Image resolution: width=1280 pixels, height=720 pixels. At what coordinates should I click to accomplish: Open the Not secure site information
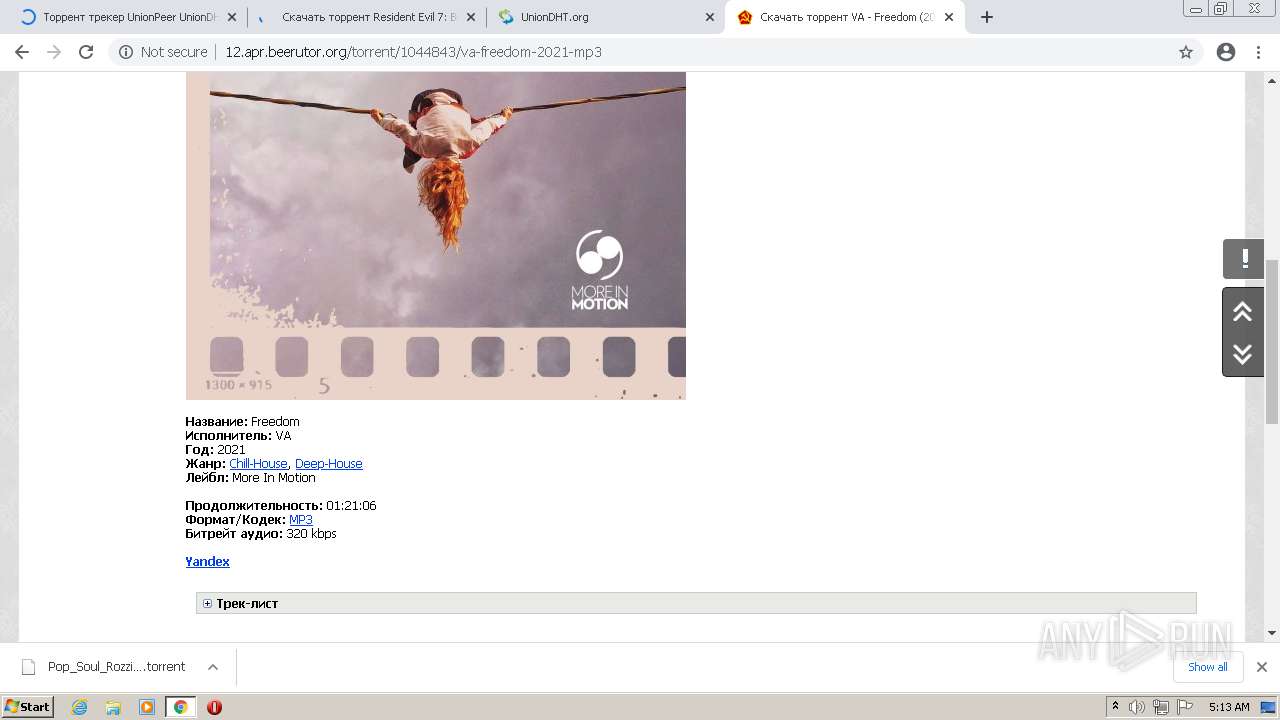tap(163, 52)
